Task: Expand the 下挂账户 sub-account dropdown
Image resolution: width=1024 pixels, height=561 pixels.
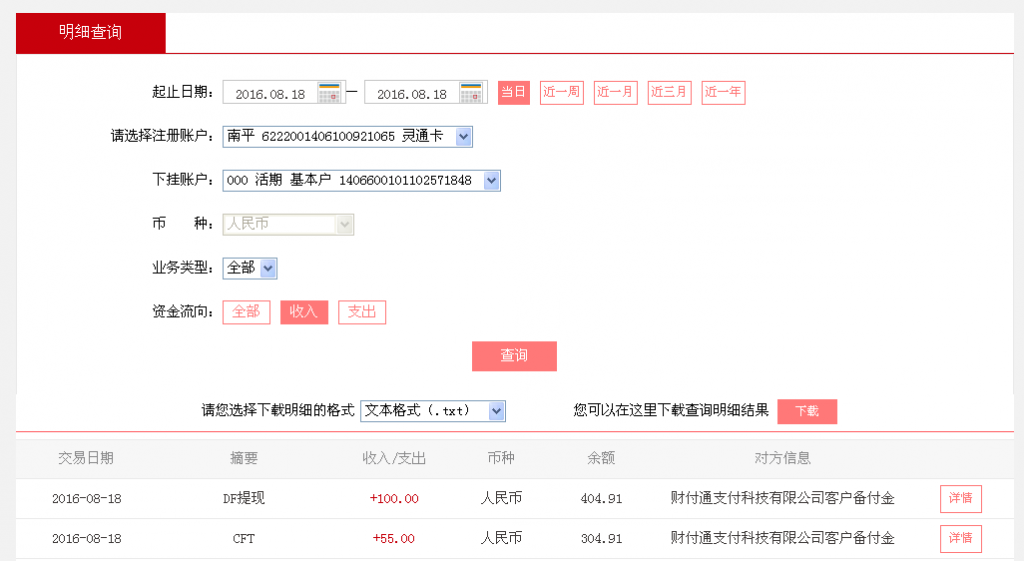Action: [x=361, y=180]
